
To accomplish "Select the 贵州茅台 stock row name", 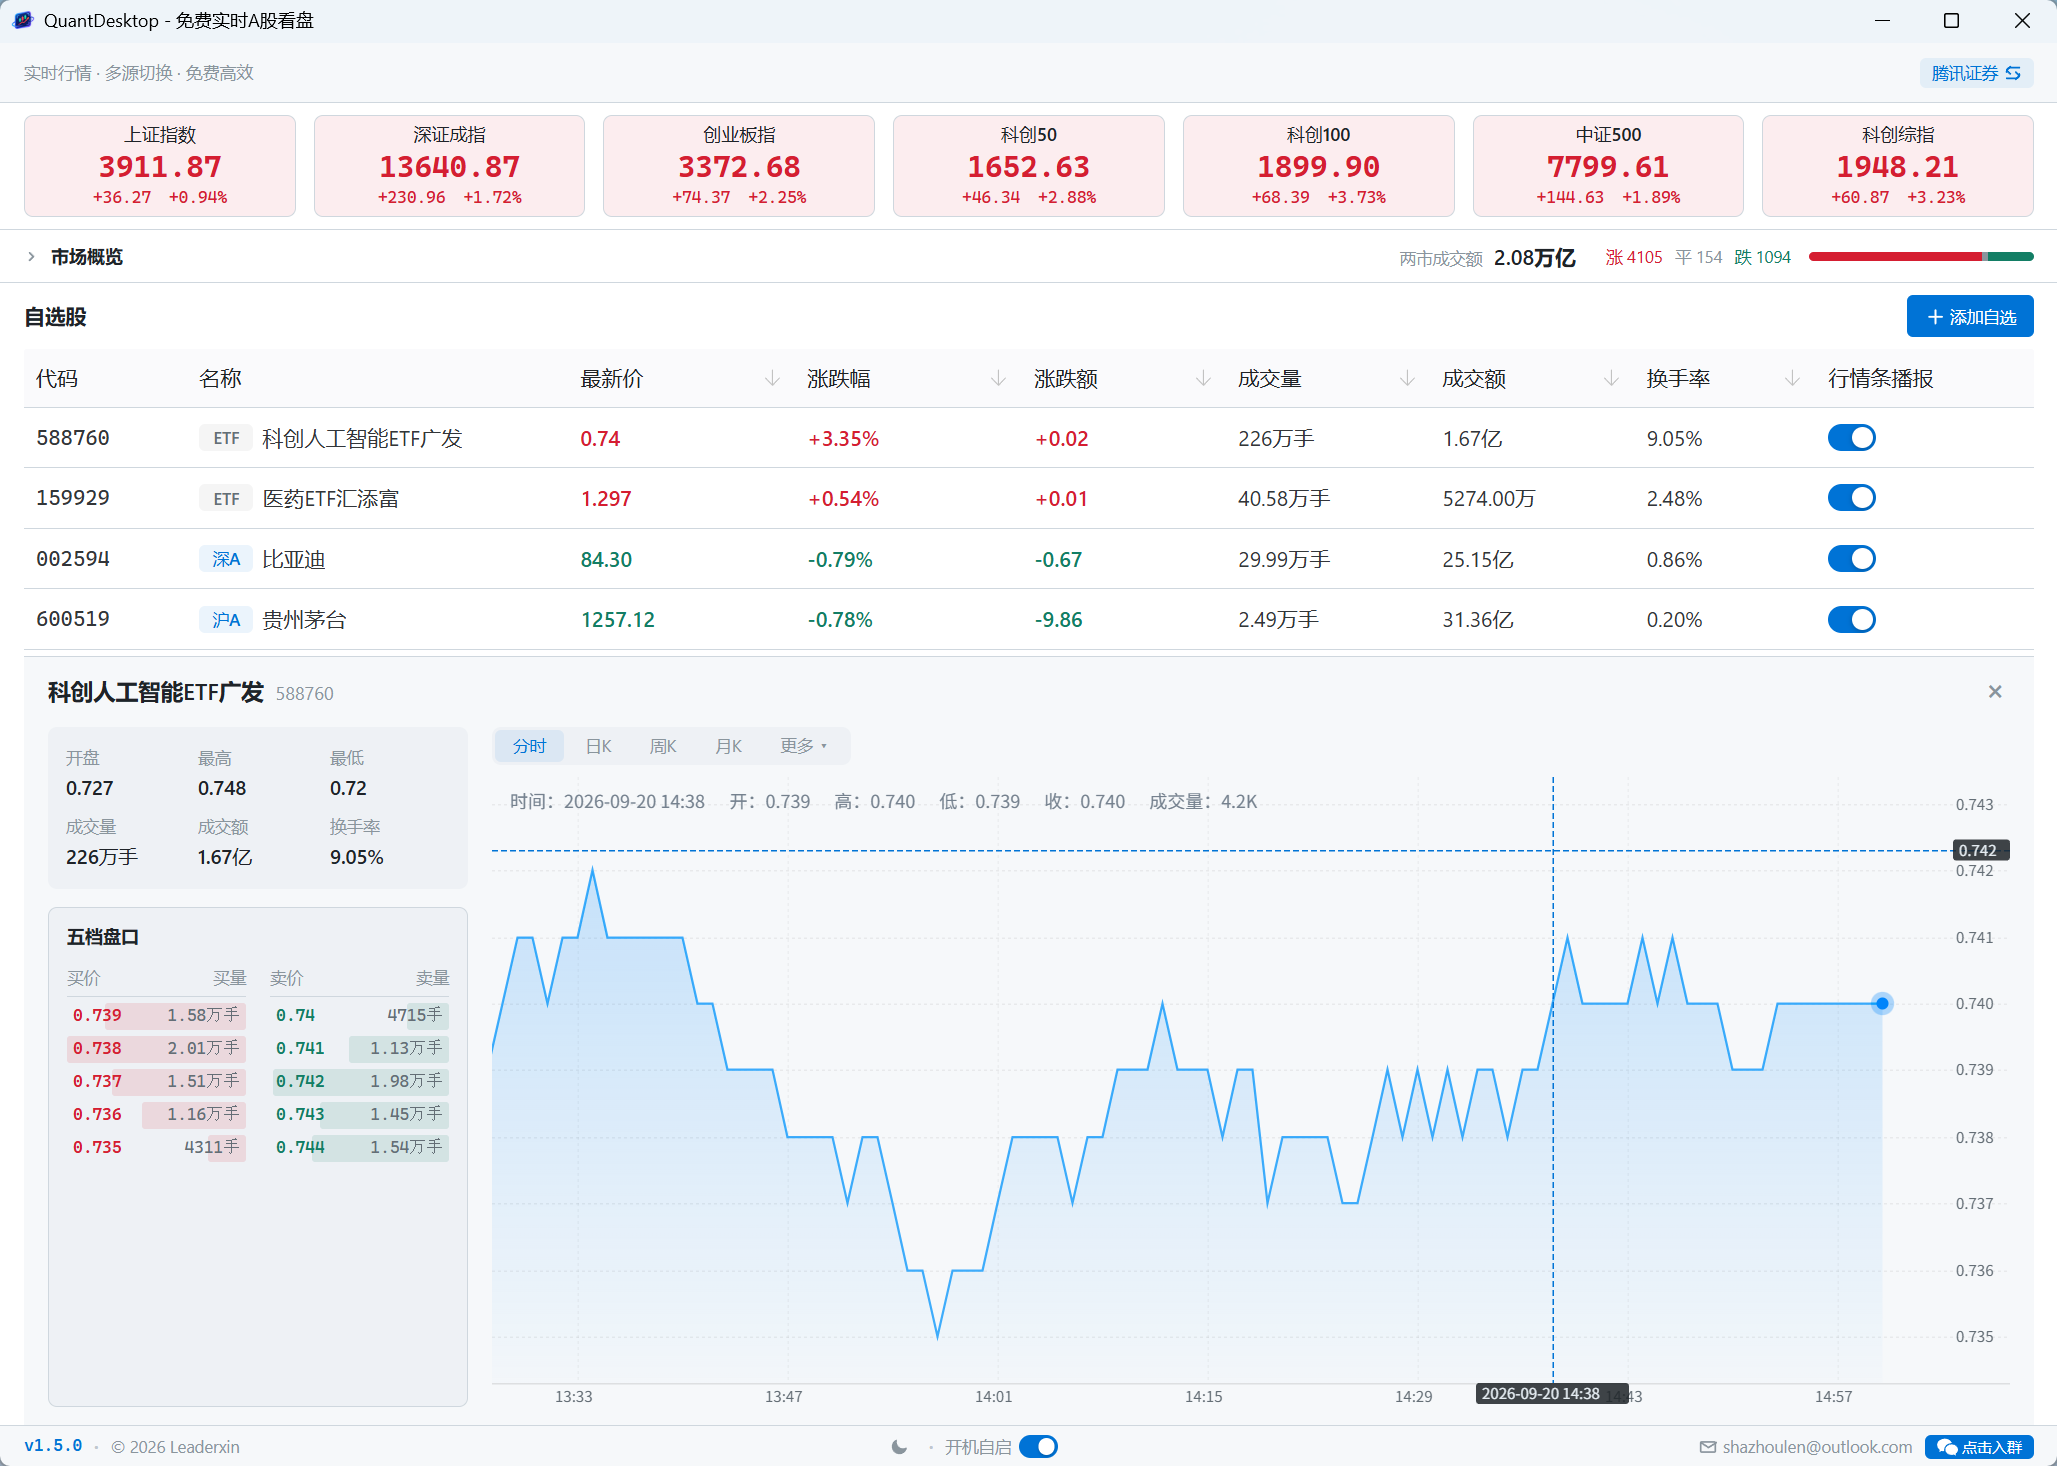I will point(304,620).
